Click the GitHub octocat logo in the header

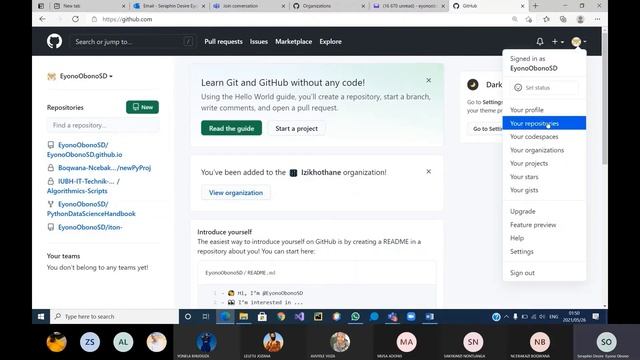[54, 41]
